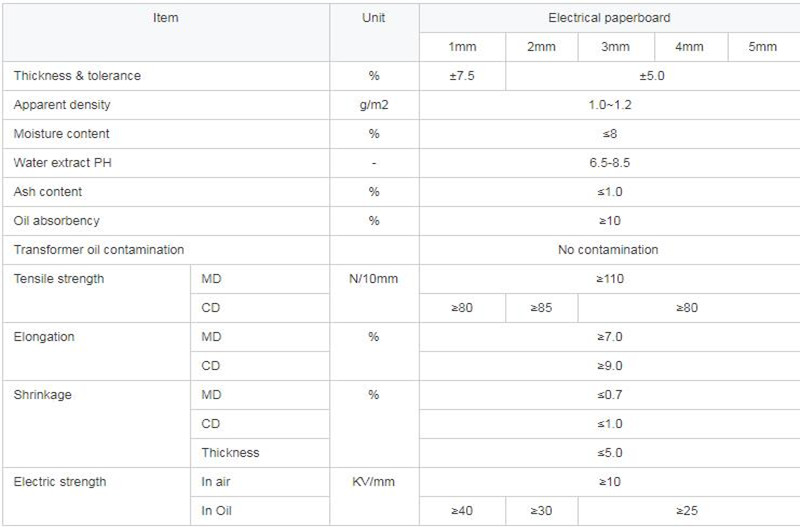Click the ≥85 tensile CD value

(541, 308)
